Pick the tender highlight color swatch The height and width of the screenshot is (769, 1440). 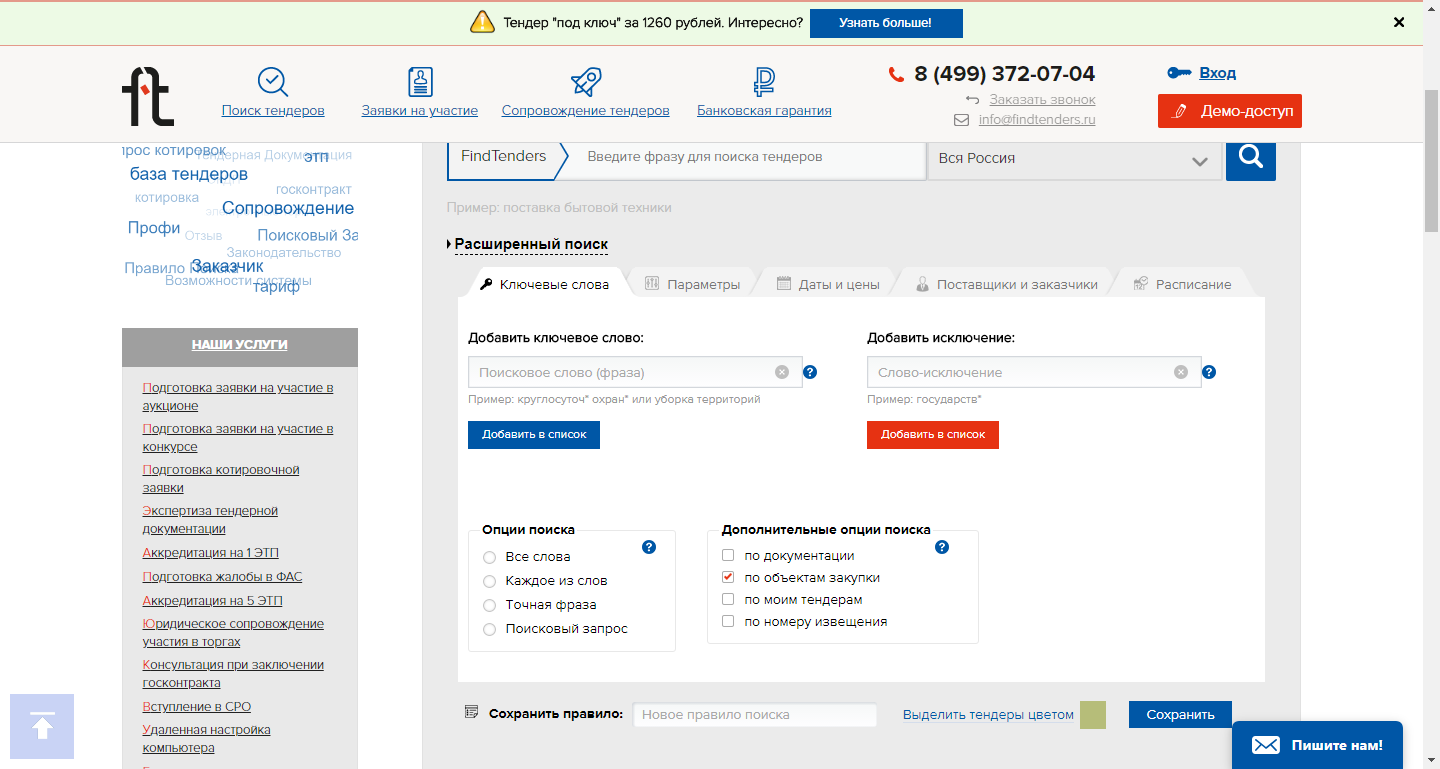1093,715
